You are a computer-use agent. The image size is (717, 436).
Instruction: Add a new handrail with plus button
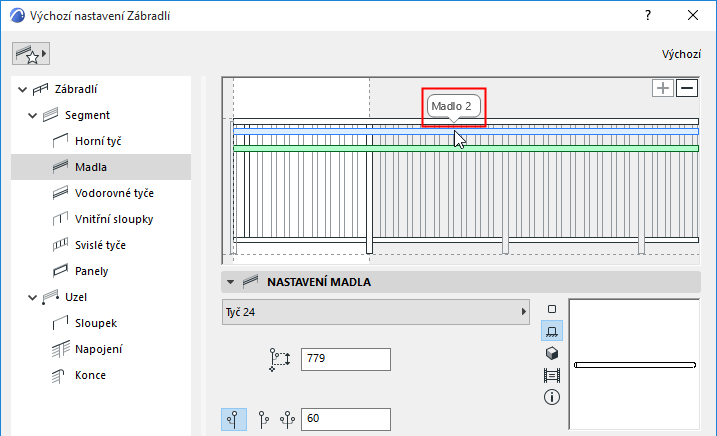point(663,88)
